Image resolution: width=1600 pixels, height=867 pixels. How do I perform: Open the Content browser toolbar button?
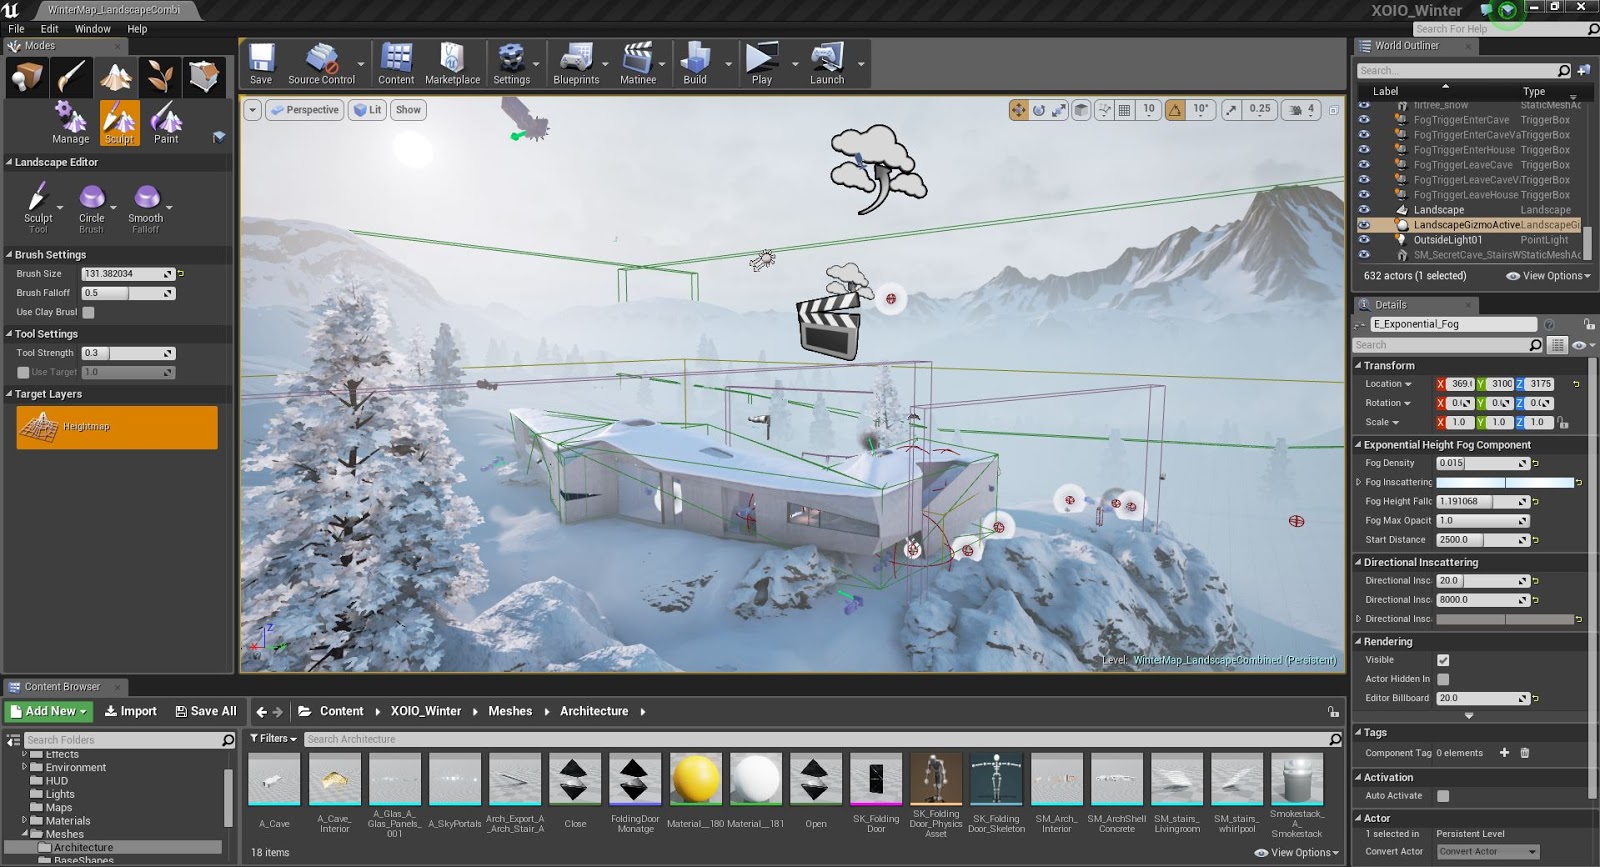[396, 64]
